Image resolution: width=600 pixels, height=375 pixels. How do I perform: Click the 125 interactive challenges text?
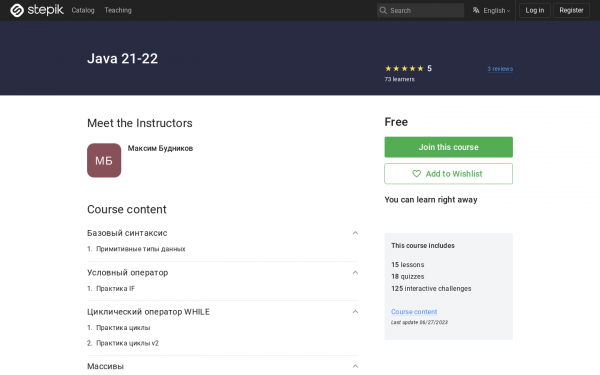[x=431, y=289]
